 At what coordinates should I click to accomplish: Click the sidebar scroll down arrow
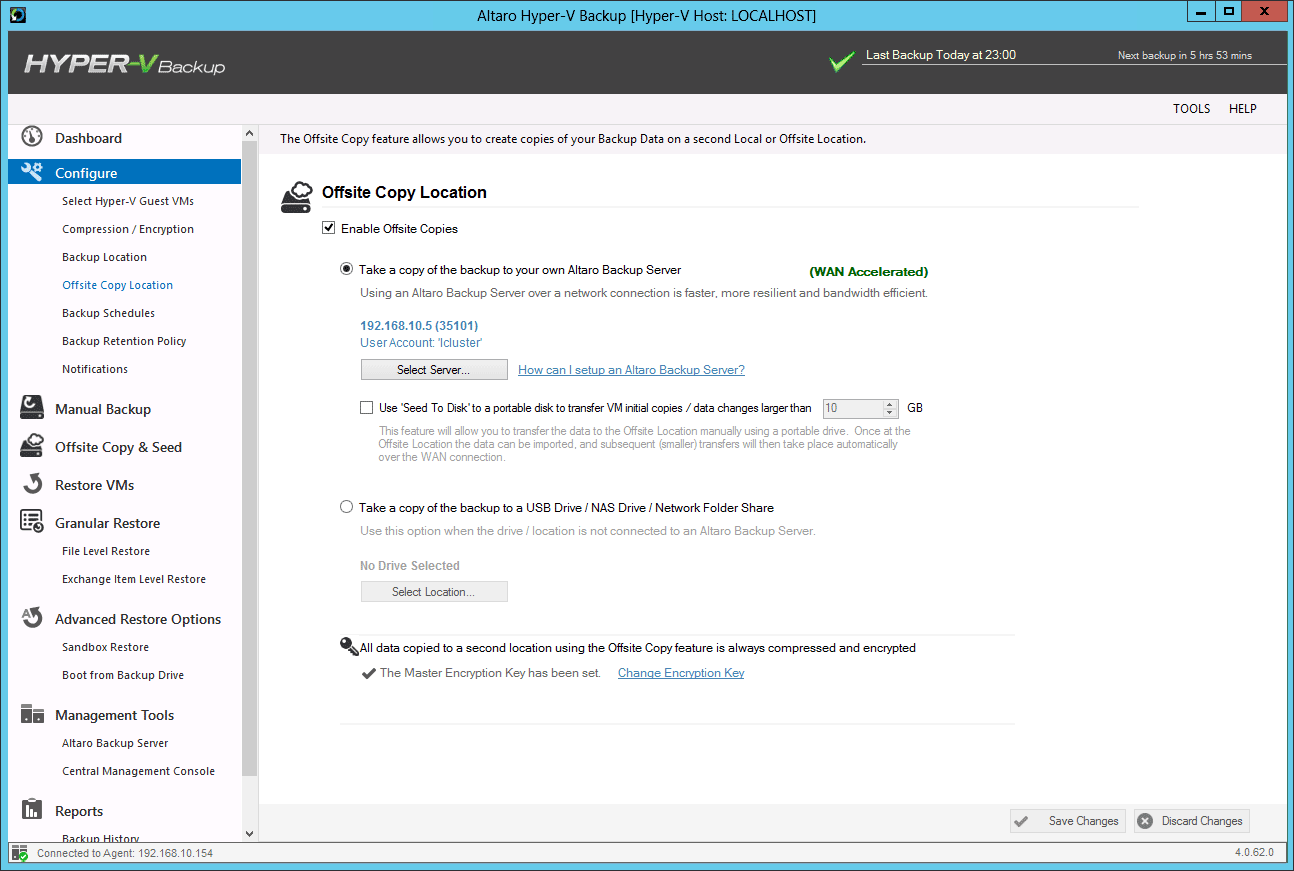click(x=249, y=832)
